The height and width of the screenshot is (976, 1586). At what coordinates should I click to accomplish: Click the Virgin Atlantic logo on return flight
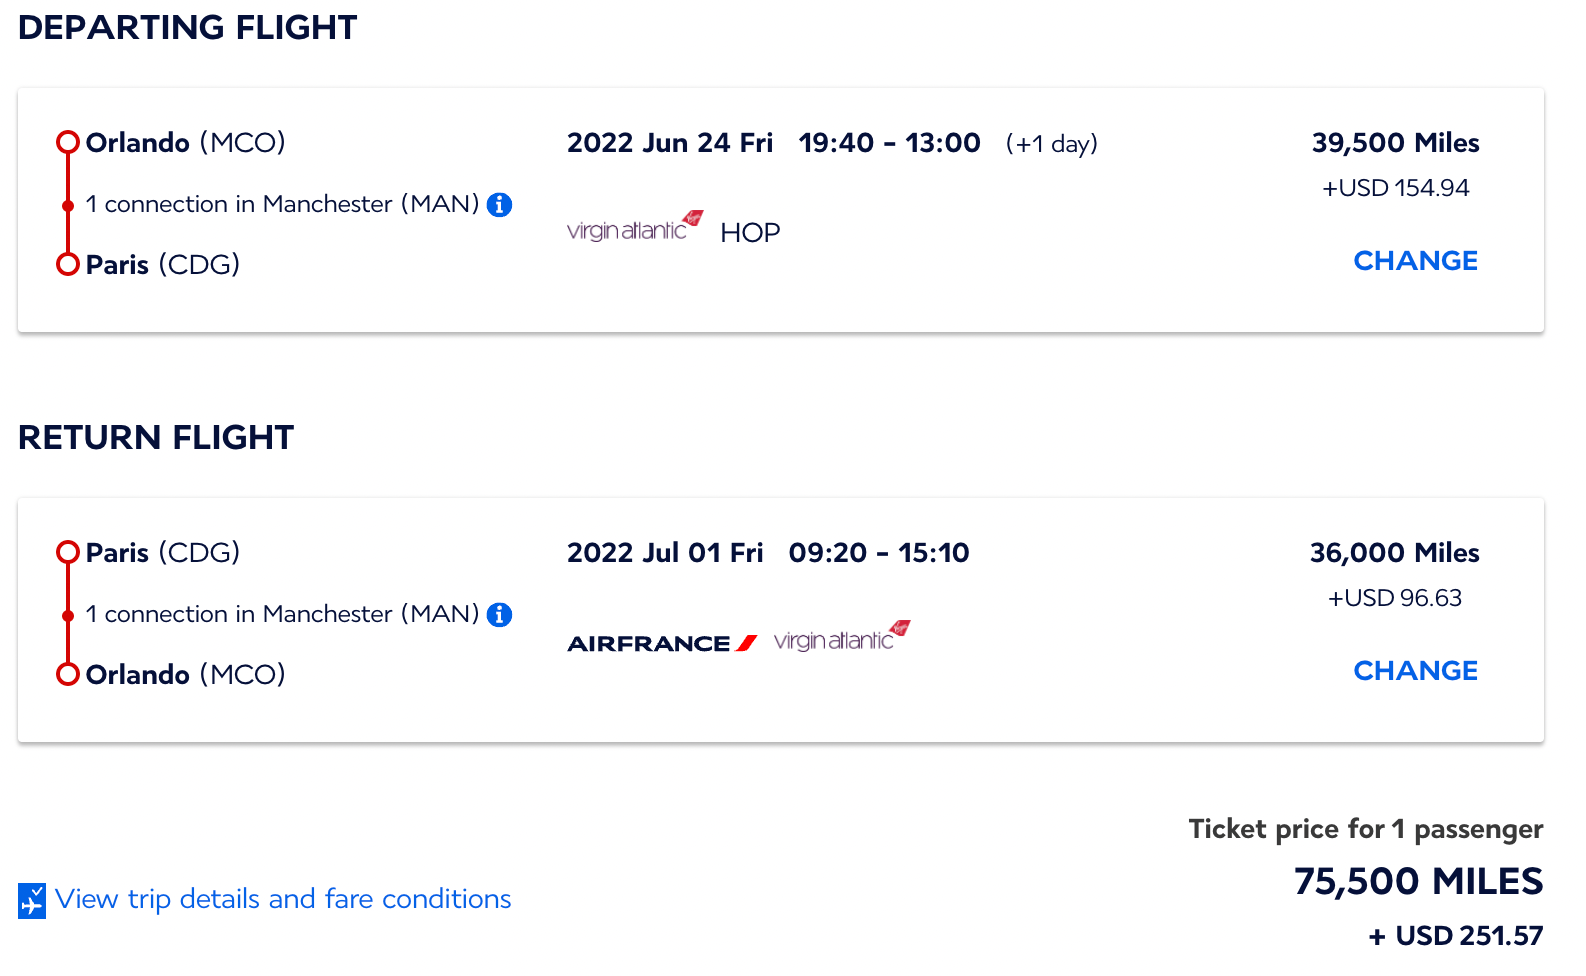tap(836, 636)
